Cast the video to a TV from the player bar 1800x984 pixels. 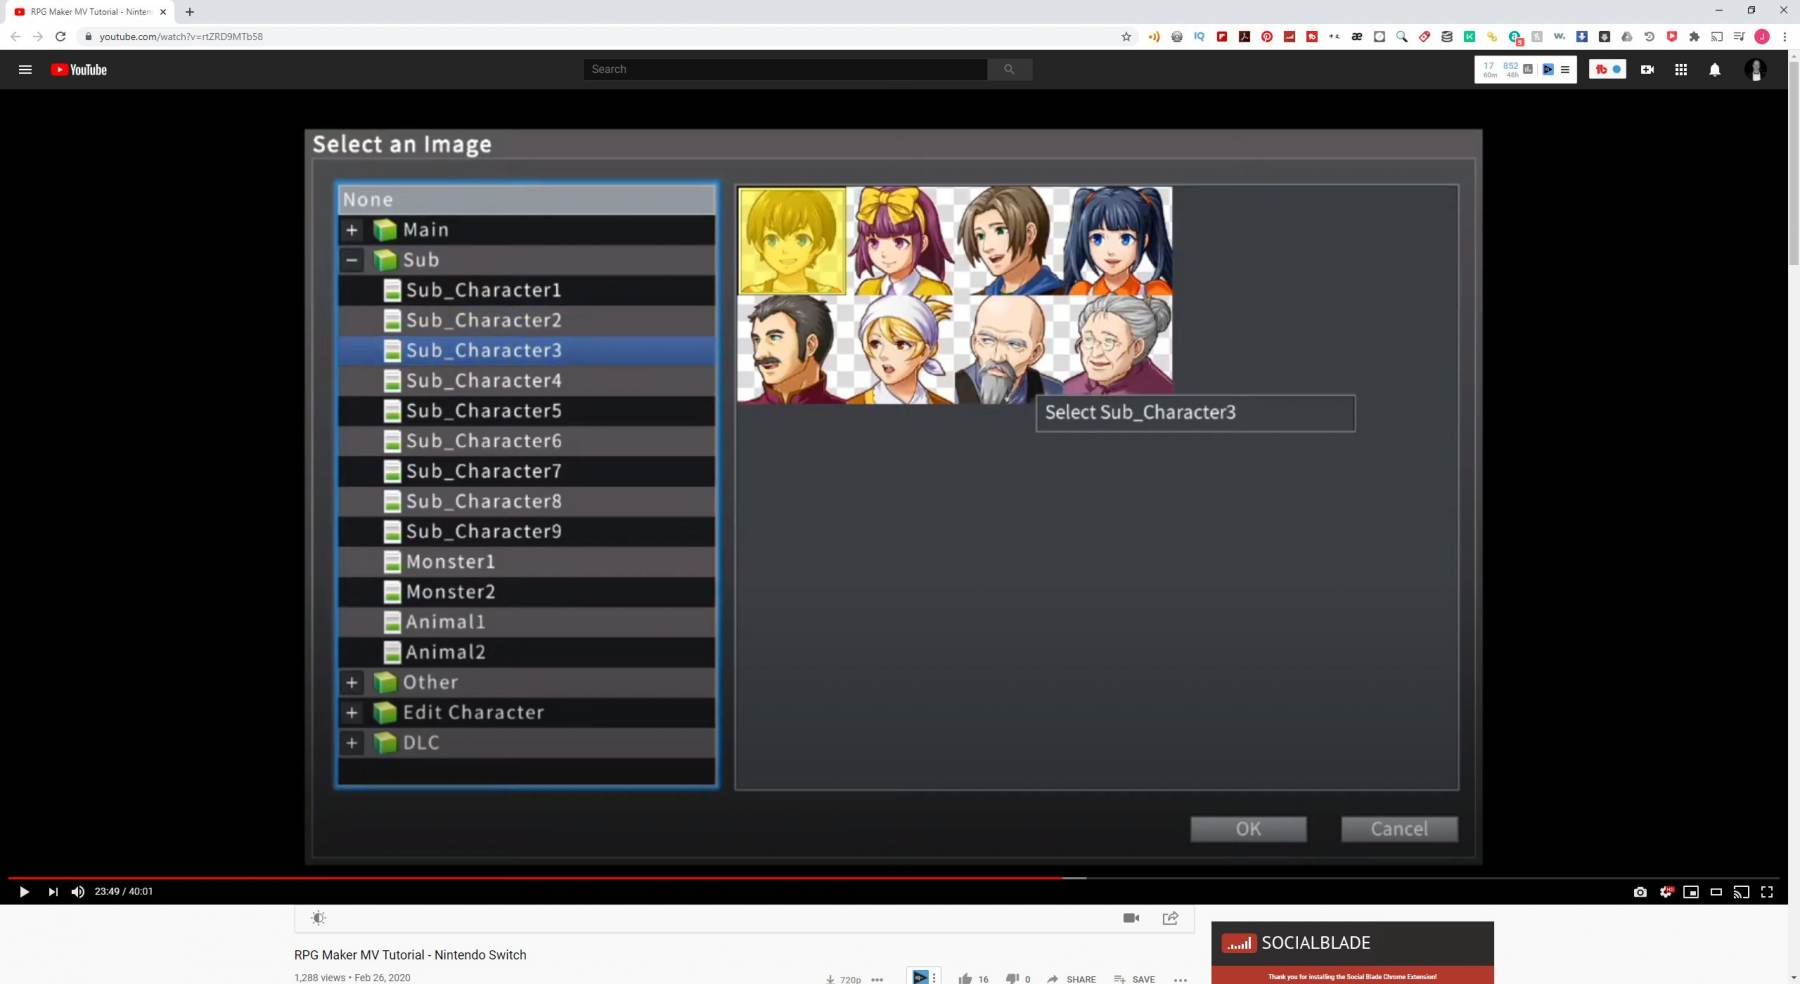1741,892
